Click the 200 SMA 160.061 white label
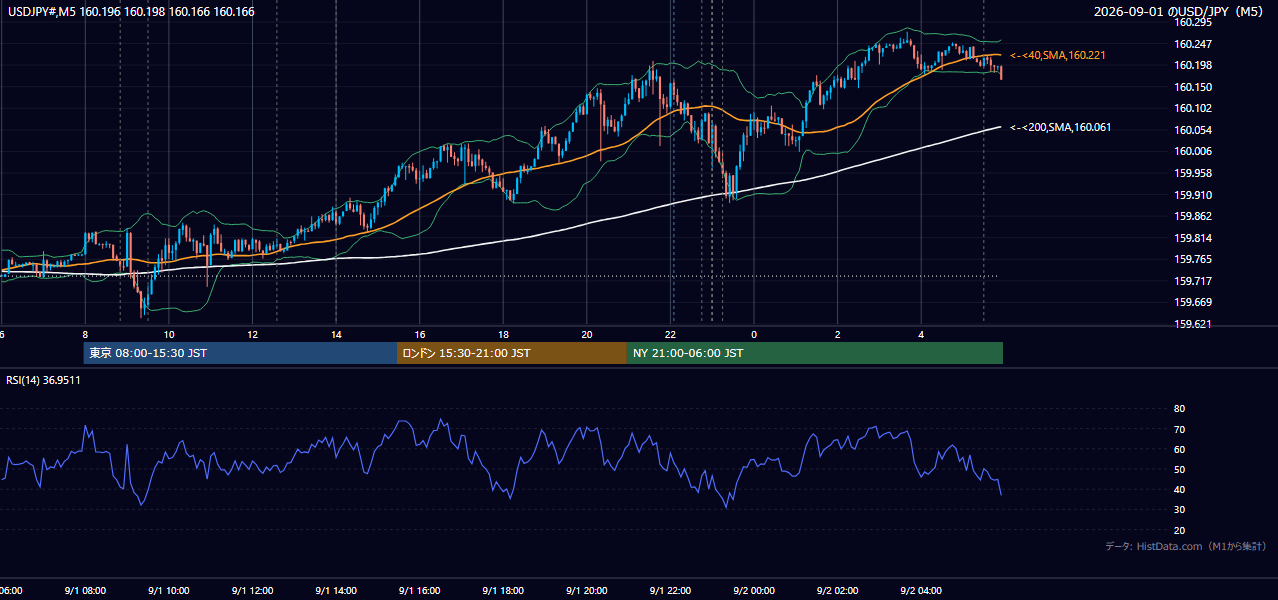This screenshot has width=1278, height=600. tap(1061, 127)
